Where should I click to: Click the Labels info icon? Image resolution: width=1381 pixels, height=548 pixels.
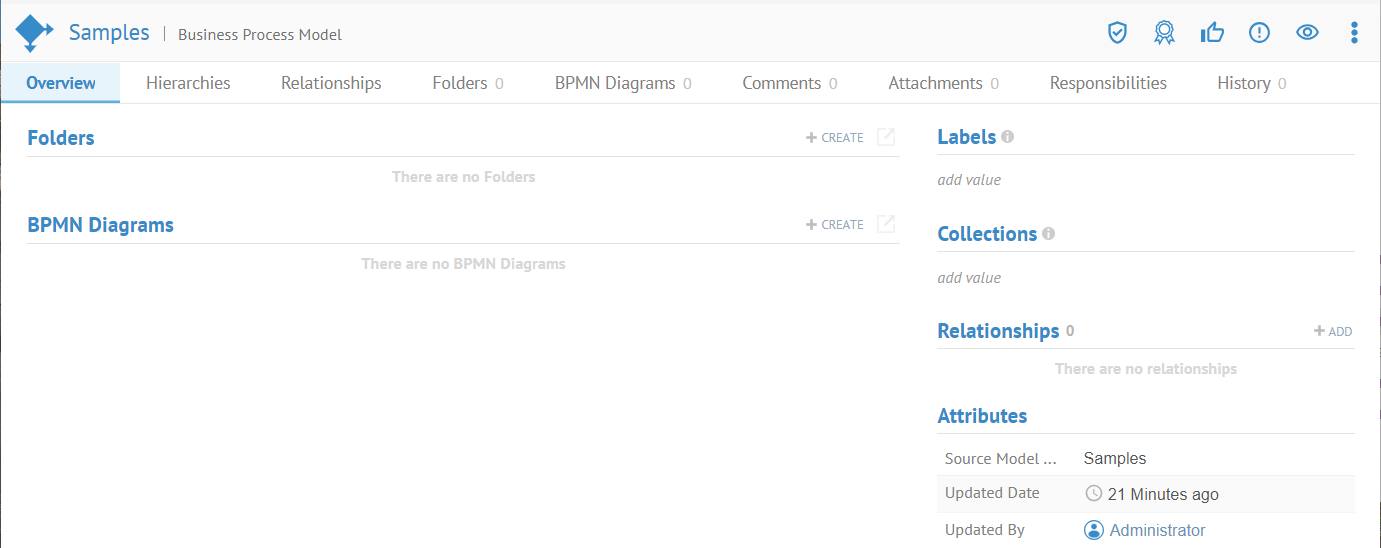[1007, 137]
